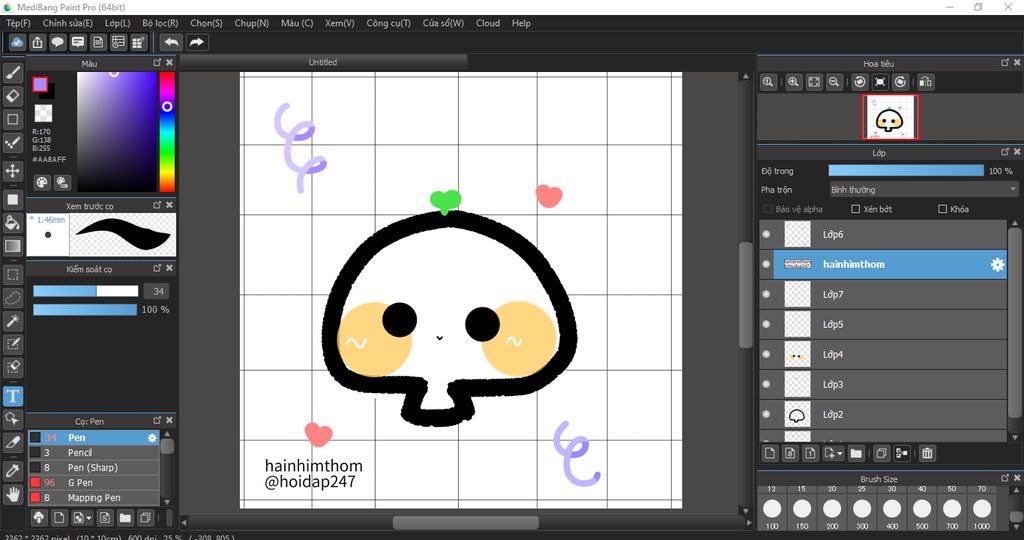Open the Chỉnh sửa(E) menu
This screenshot has width=1024, height=540.
(68, 23)
